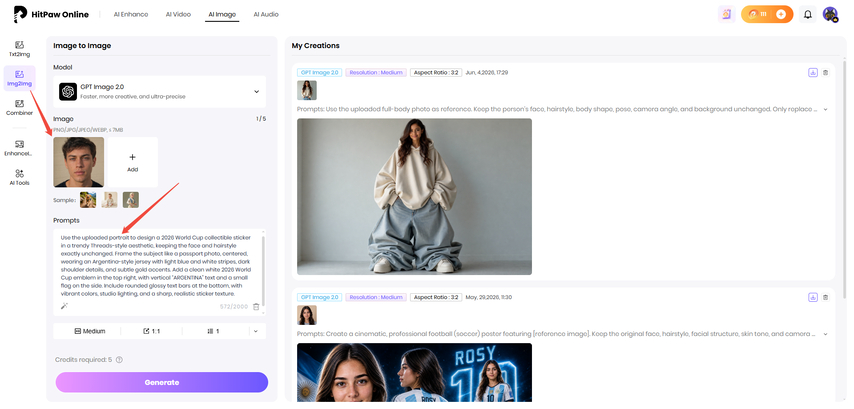Change the image count setting
The image size is (854, 409).
214,331
